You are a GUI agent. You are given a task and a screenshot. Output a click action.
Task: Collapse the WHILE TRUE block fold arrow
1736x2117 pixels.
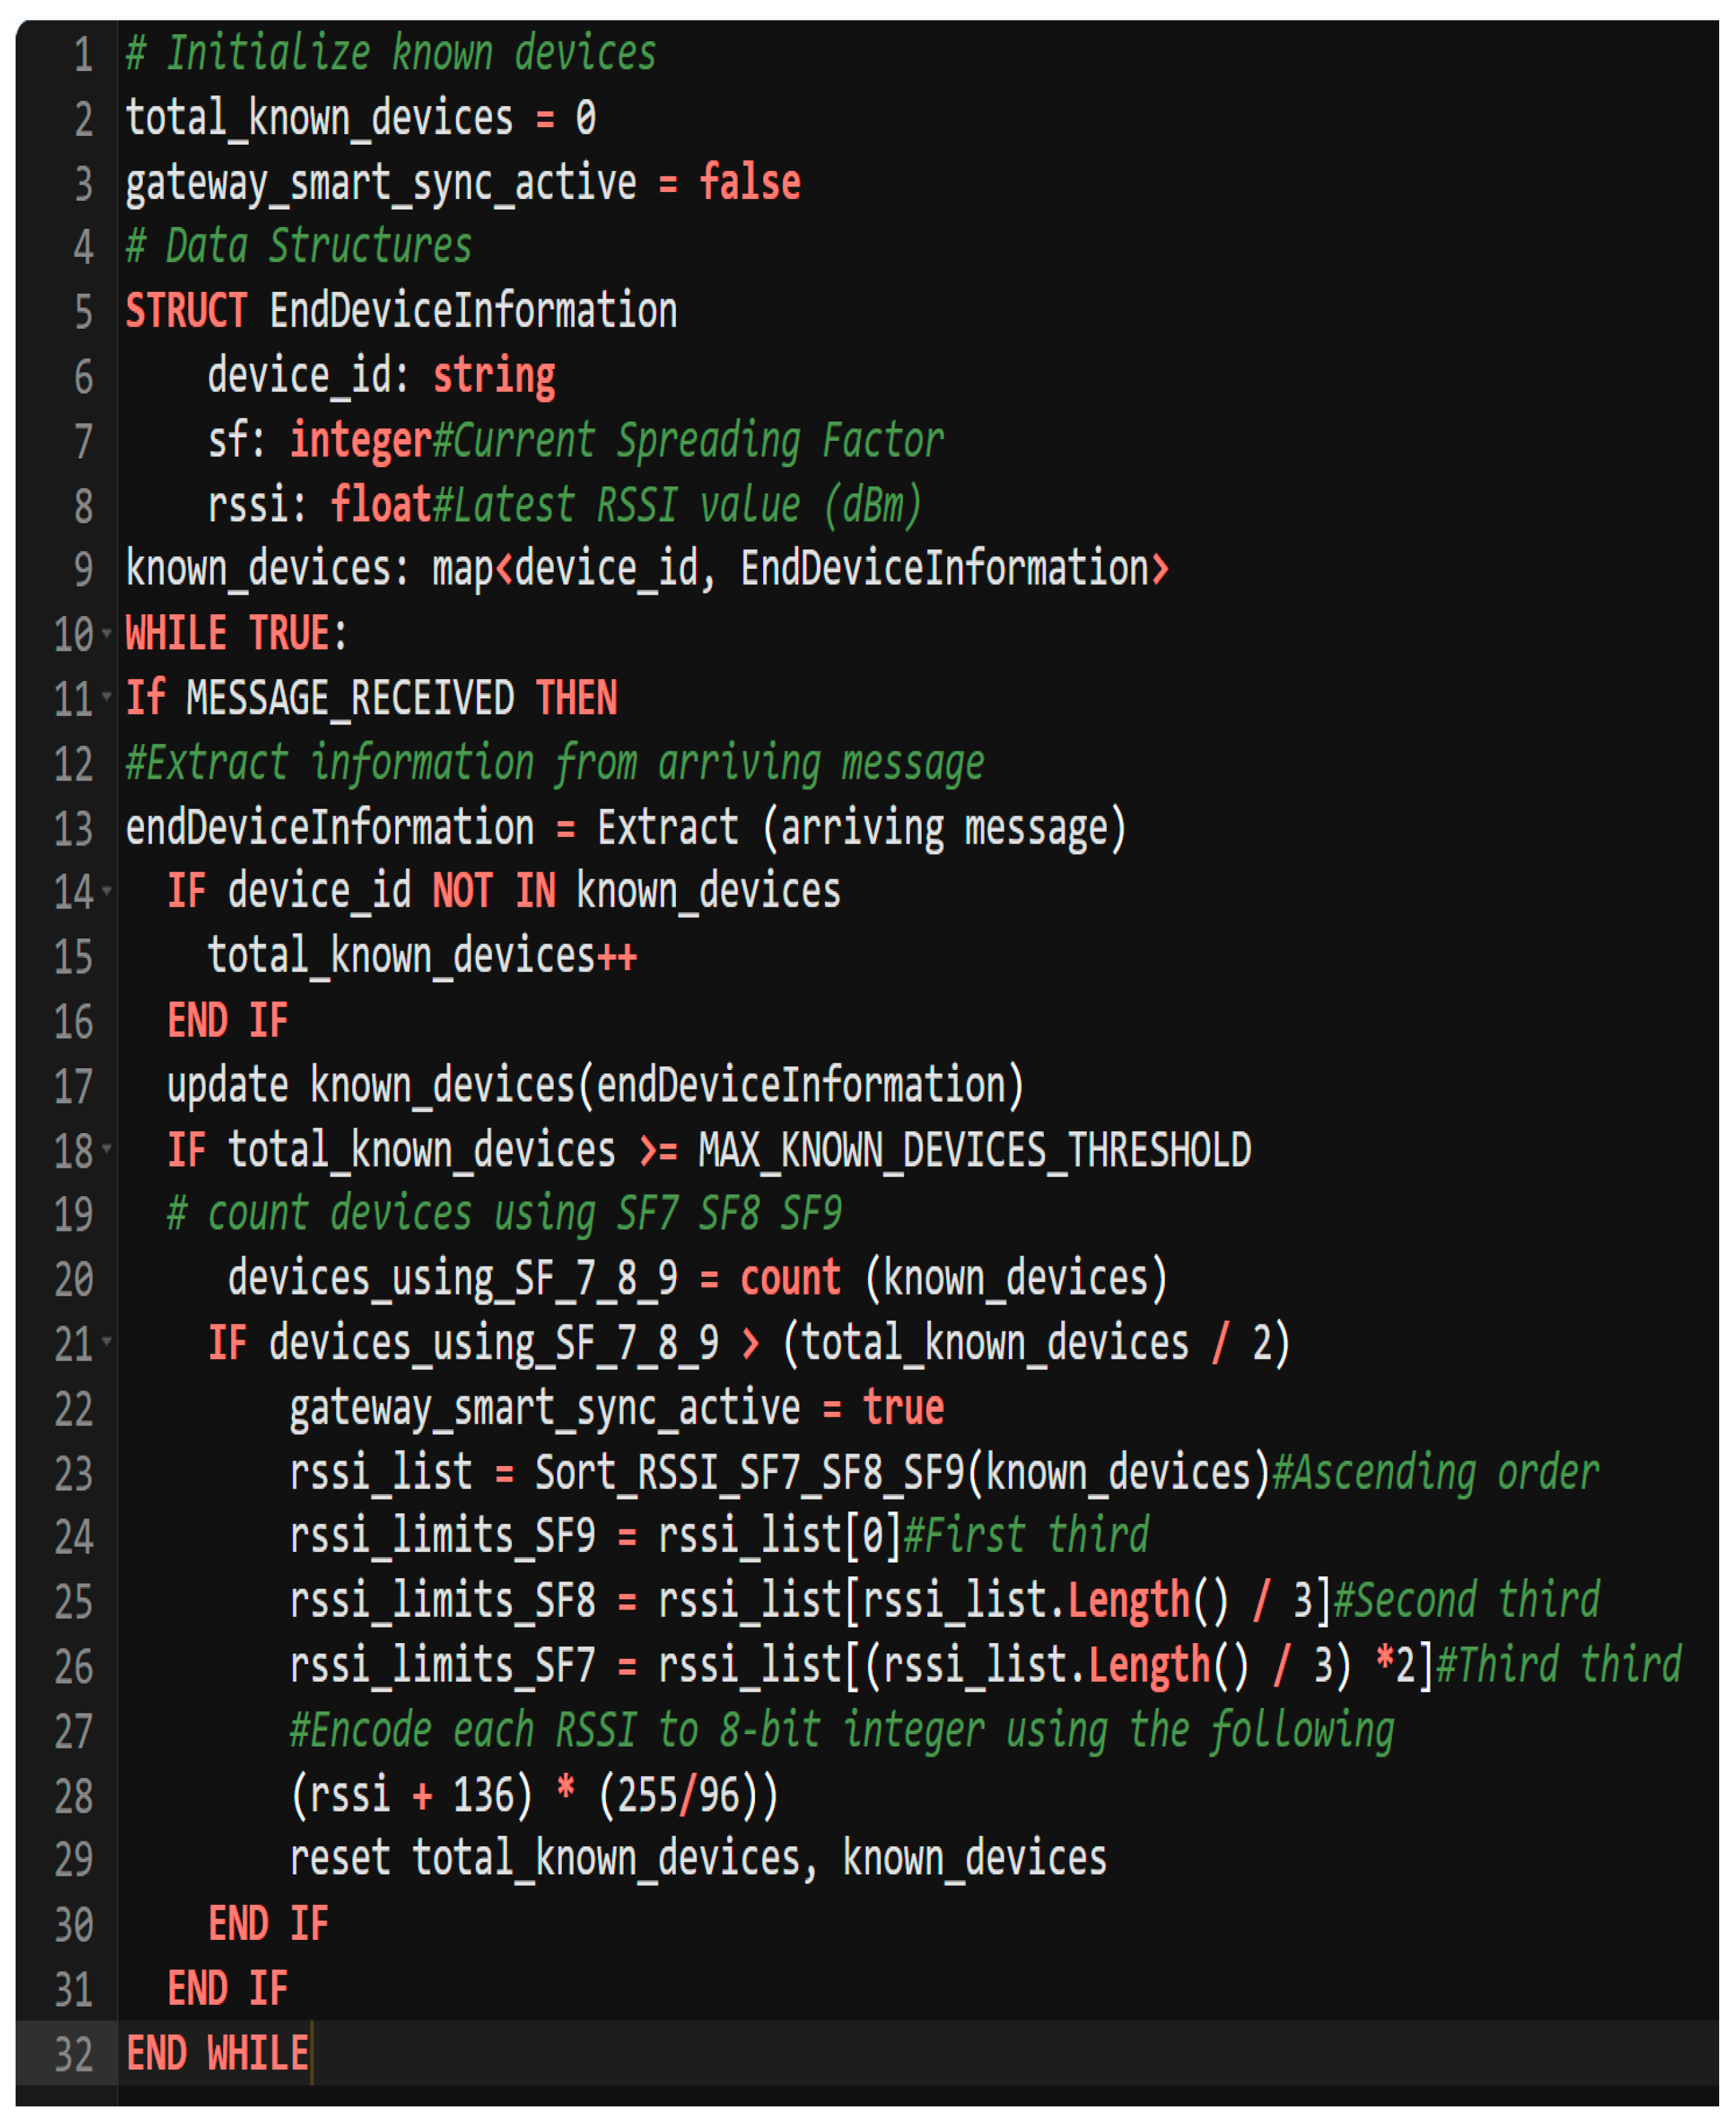click(x=106, y=632)
